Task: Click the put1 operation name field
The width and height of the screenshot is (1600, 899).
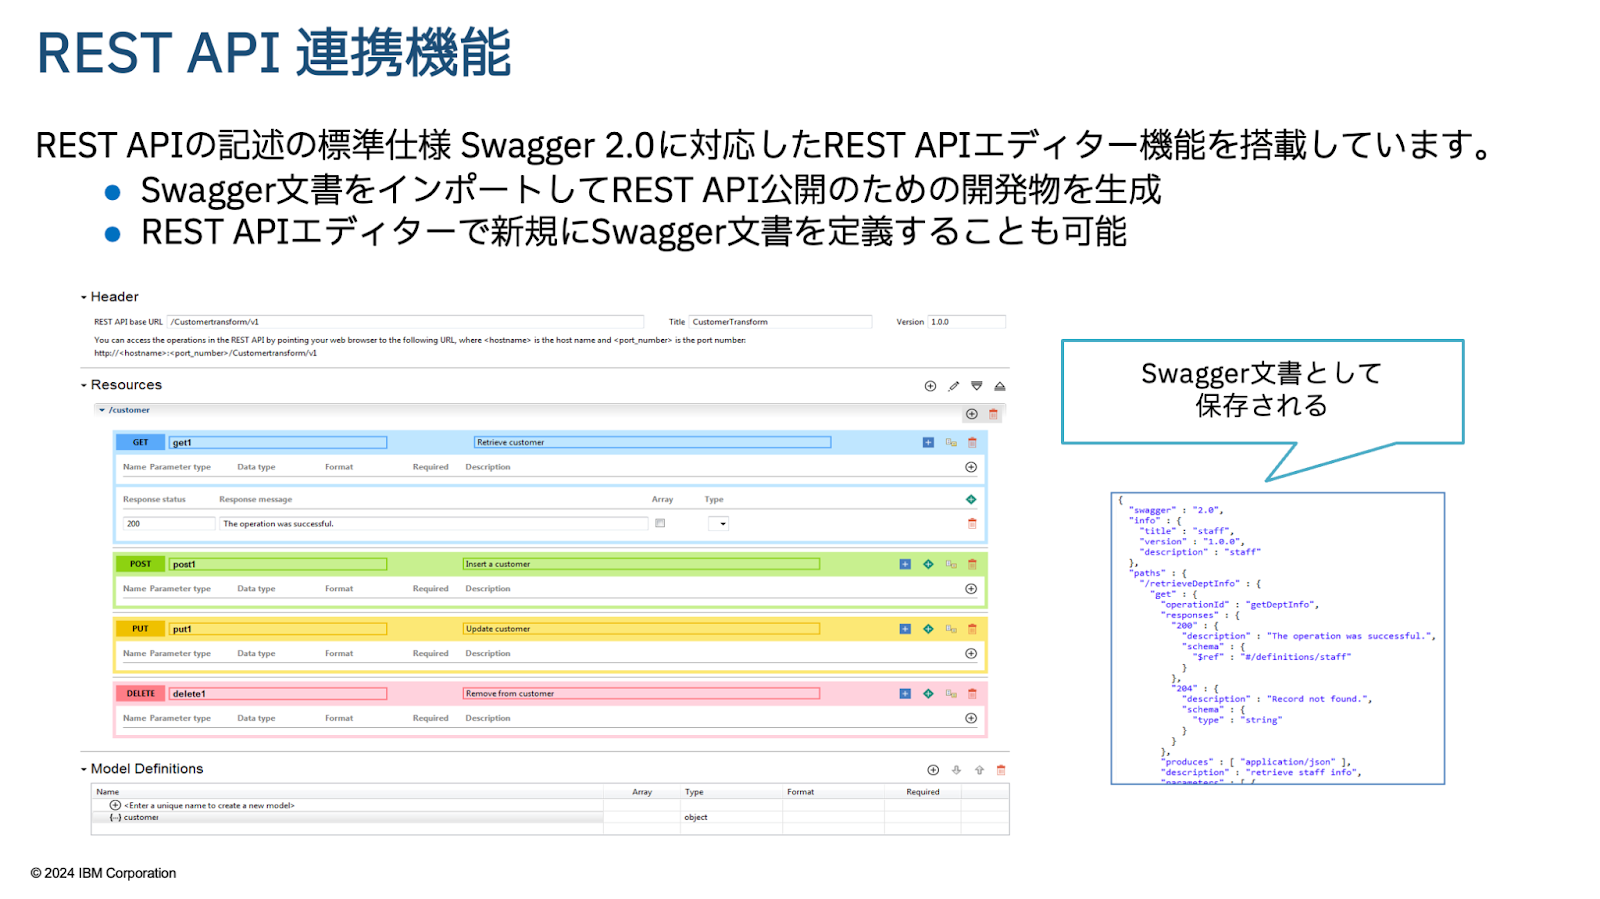Action: [x=278, y=629]
